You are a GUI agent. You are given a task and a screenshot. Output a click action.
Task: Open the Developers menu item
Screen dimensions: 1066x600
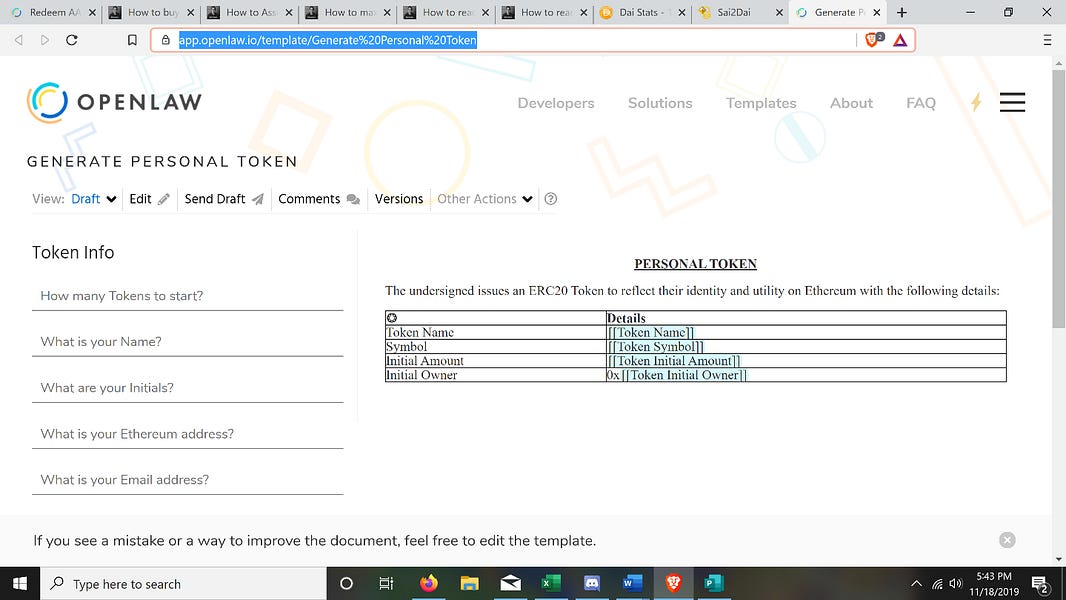click(x=555, y=103)
